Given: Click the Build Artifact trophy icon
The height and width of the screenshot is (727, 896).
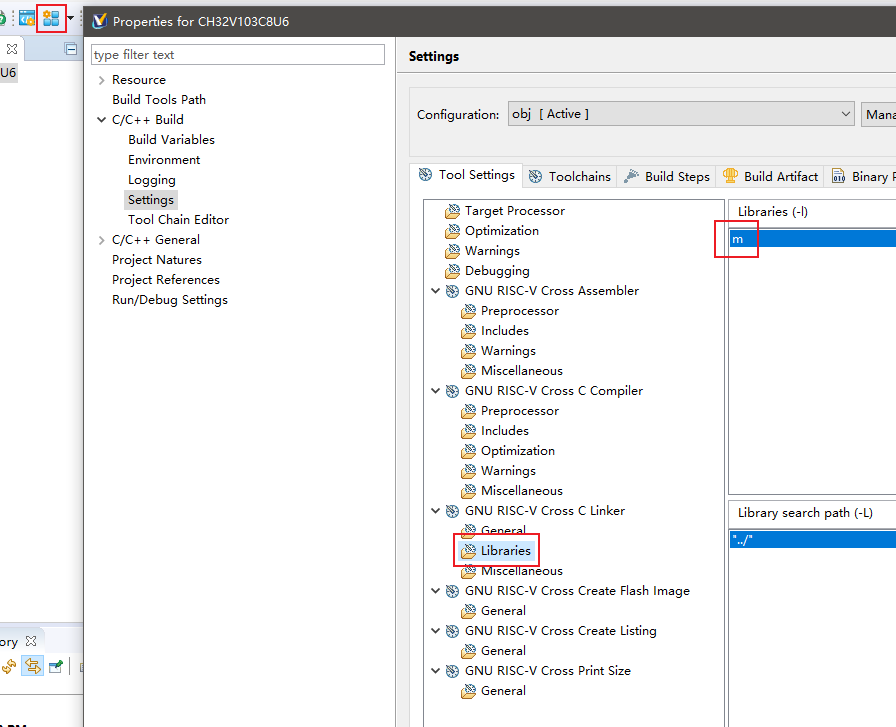Looking at the screenshot, I should 730,176.
